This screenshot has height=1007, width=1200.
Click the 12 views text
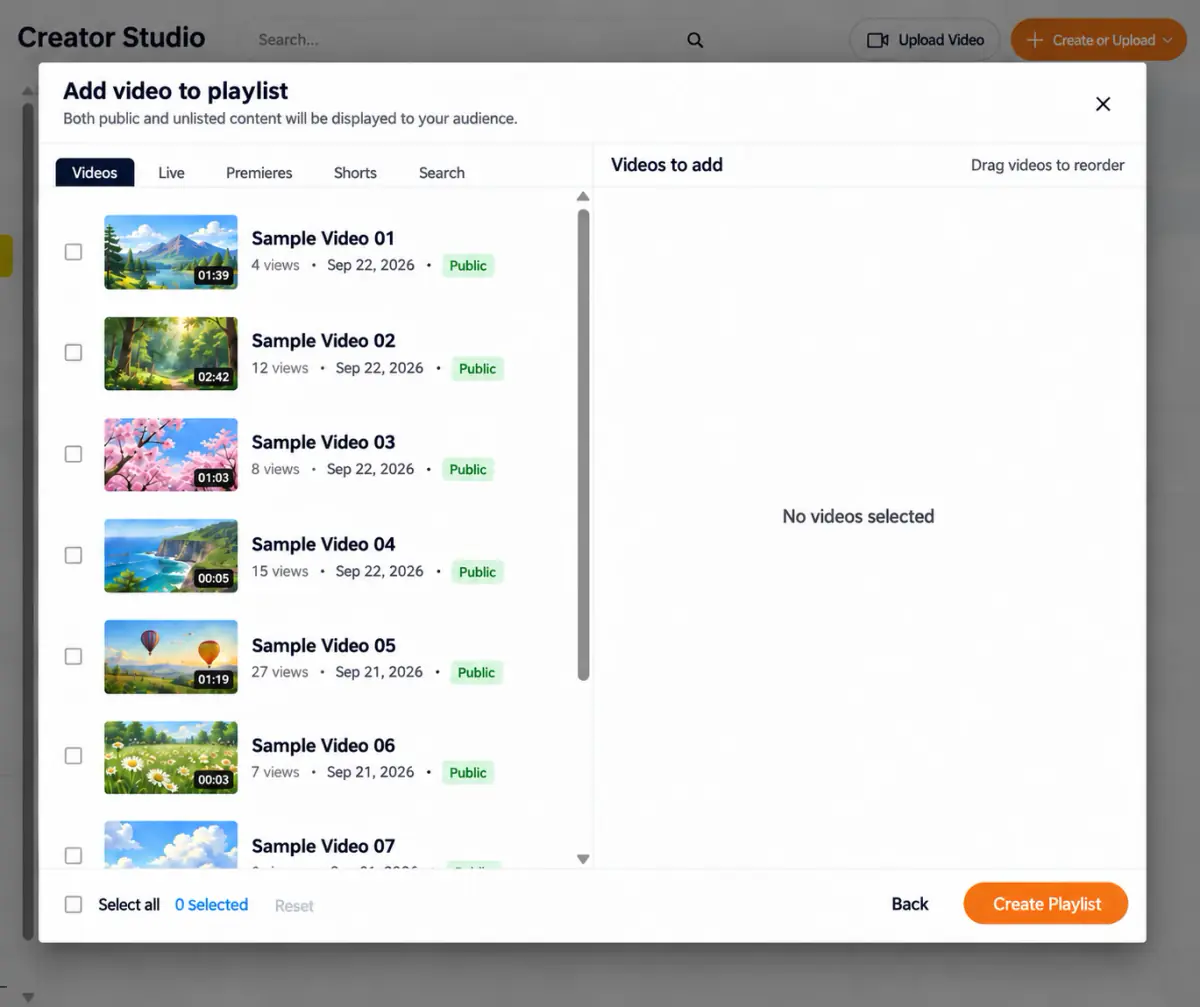(x=279, y=368)
